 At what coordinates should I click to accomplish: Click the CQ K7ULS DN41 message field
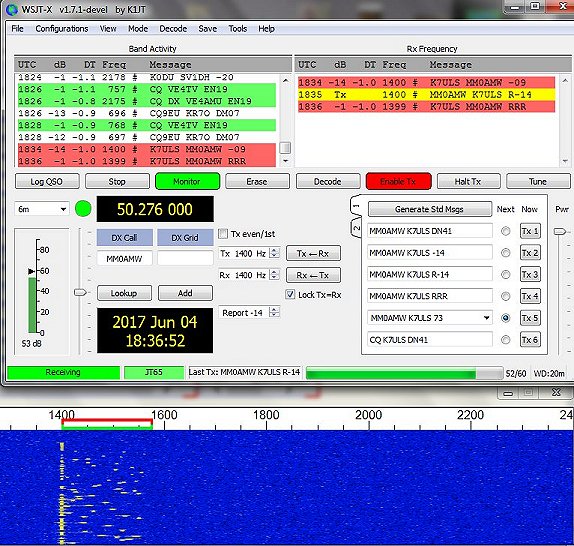430,340
